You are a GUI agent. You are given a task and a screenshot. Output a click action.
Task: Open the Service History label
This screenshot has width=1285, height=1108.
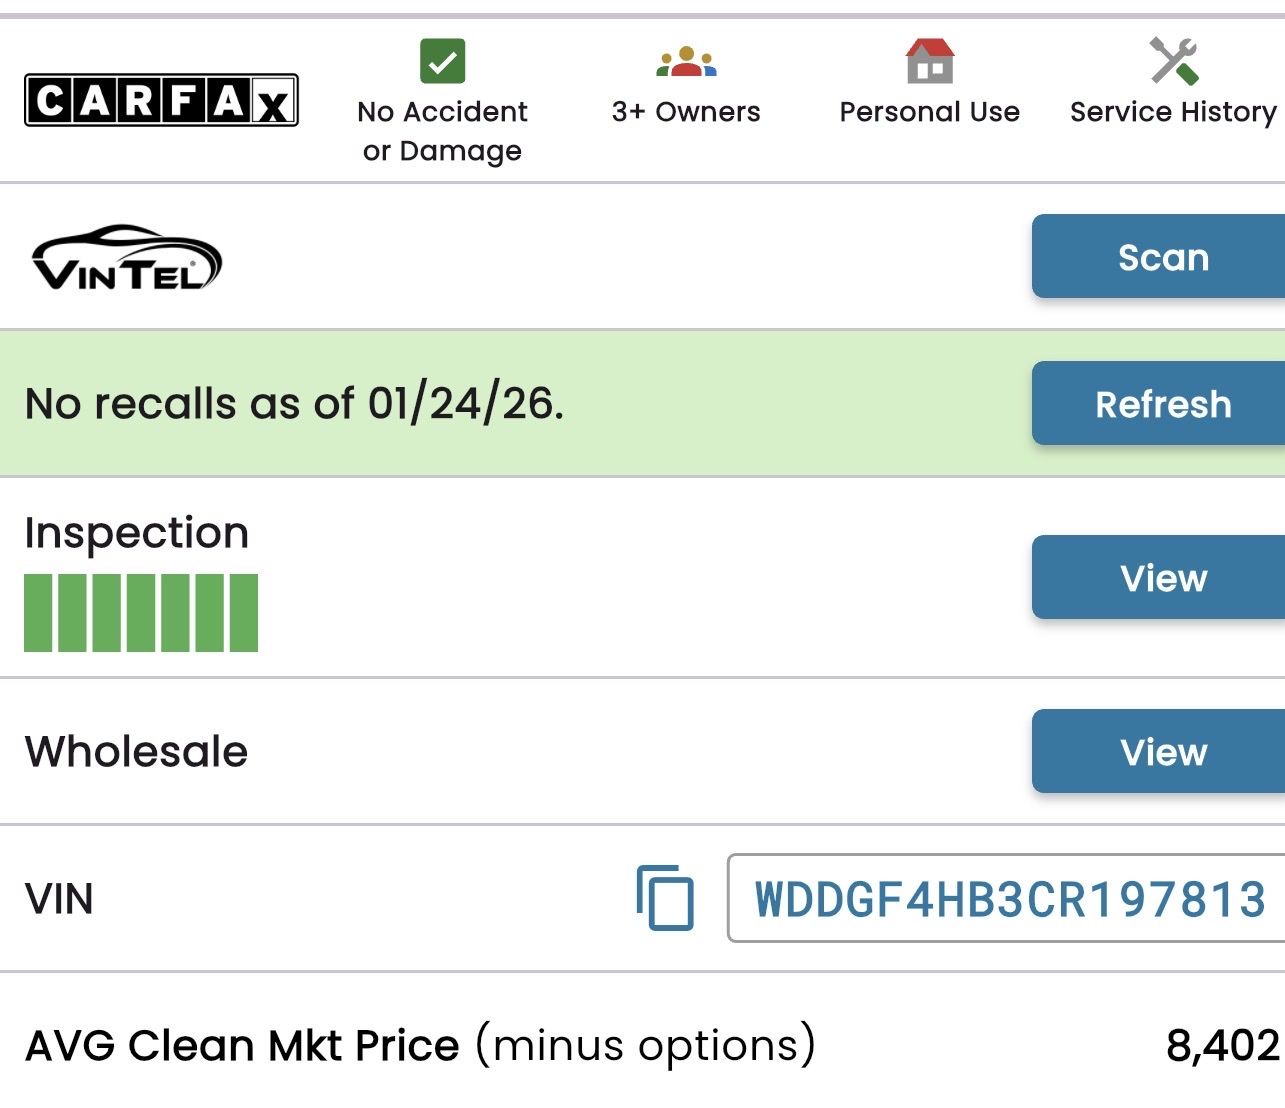tap(1173, 112)
